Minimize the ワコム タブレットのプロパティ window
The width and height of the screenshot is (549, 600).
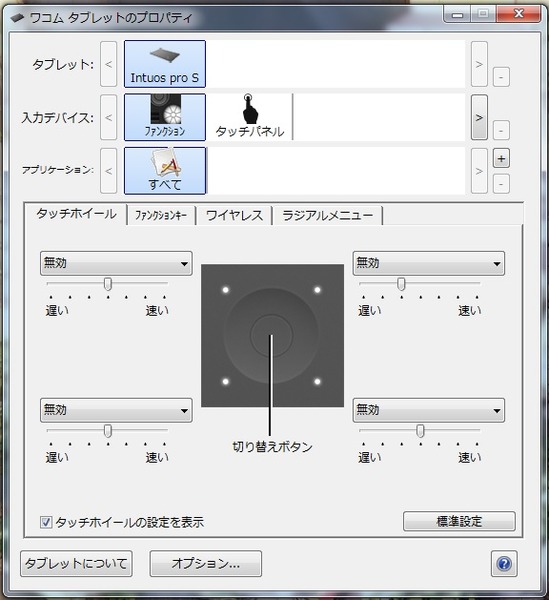pyautogui.click(x=457, y=15)
